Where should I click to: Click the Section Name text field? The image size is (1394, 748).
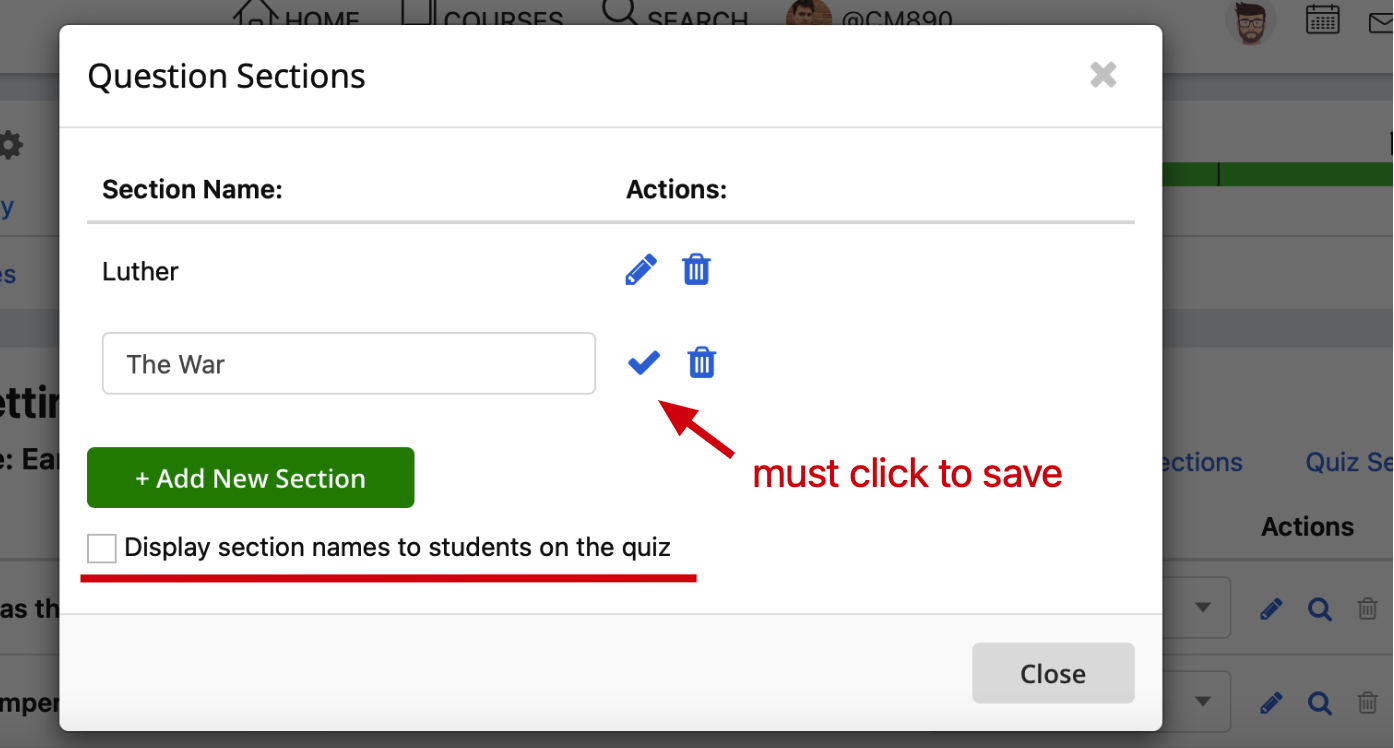click(x=349, y=364)
